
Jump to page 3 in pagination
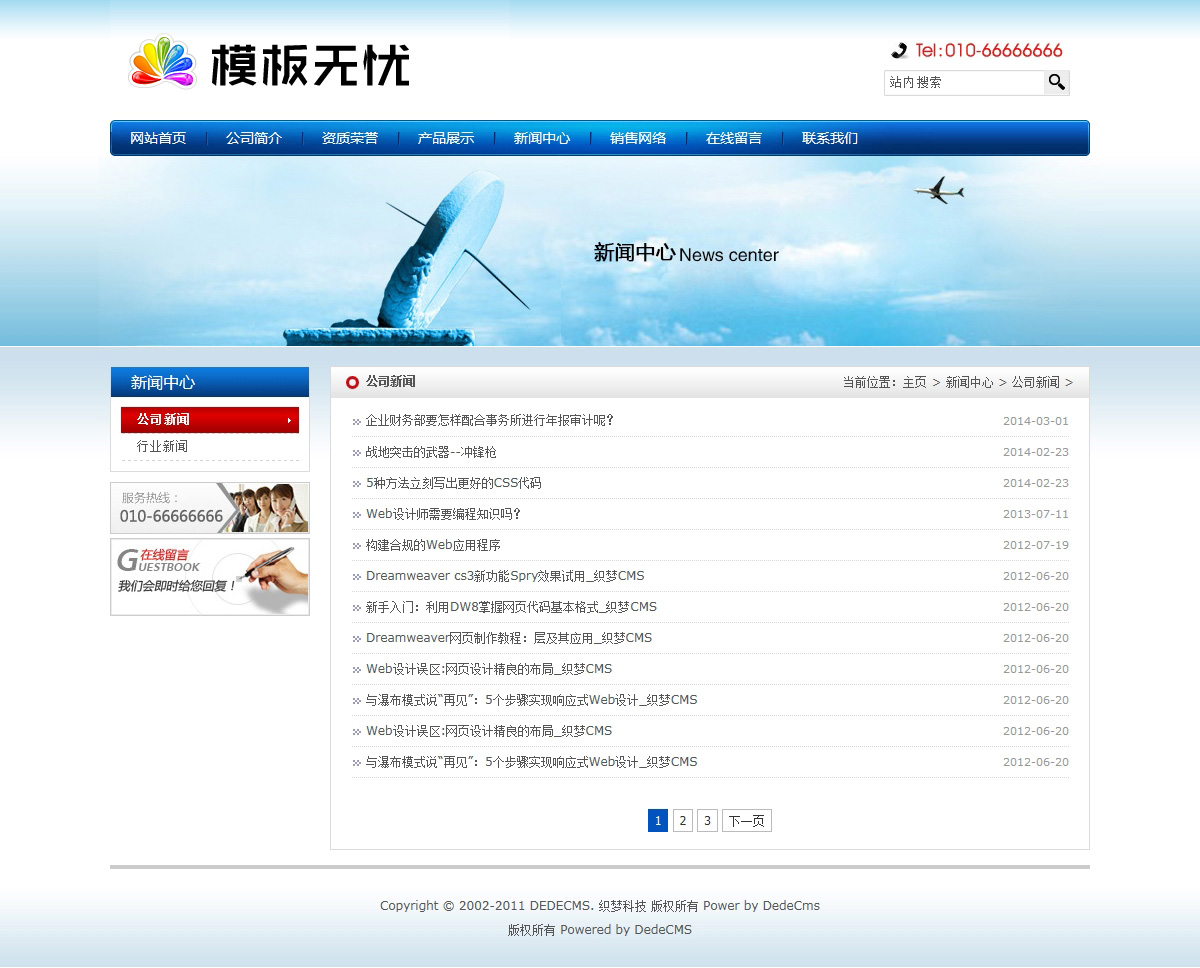click(x=707, y=821)
